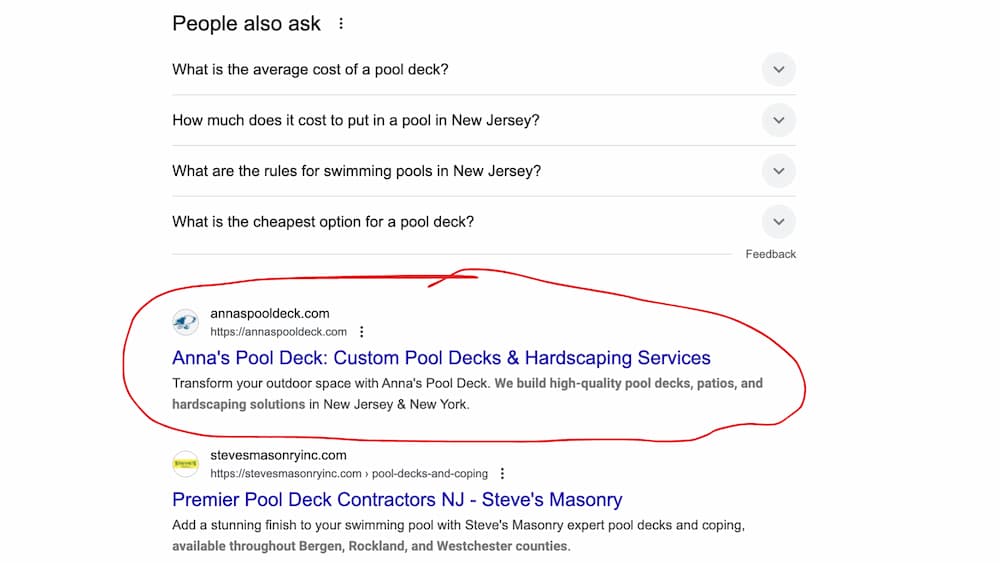Click the https://annaspooldeck.com URL text
Viewport: 1000px width, 563px height.
pos(279,332)
